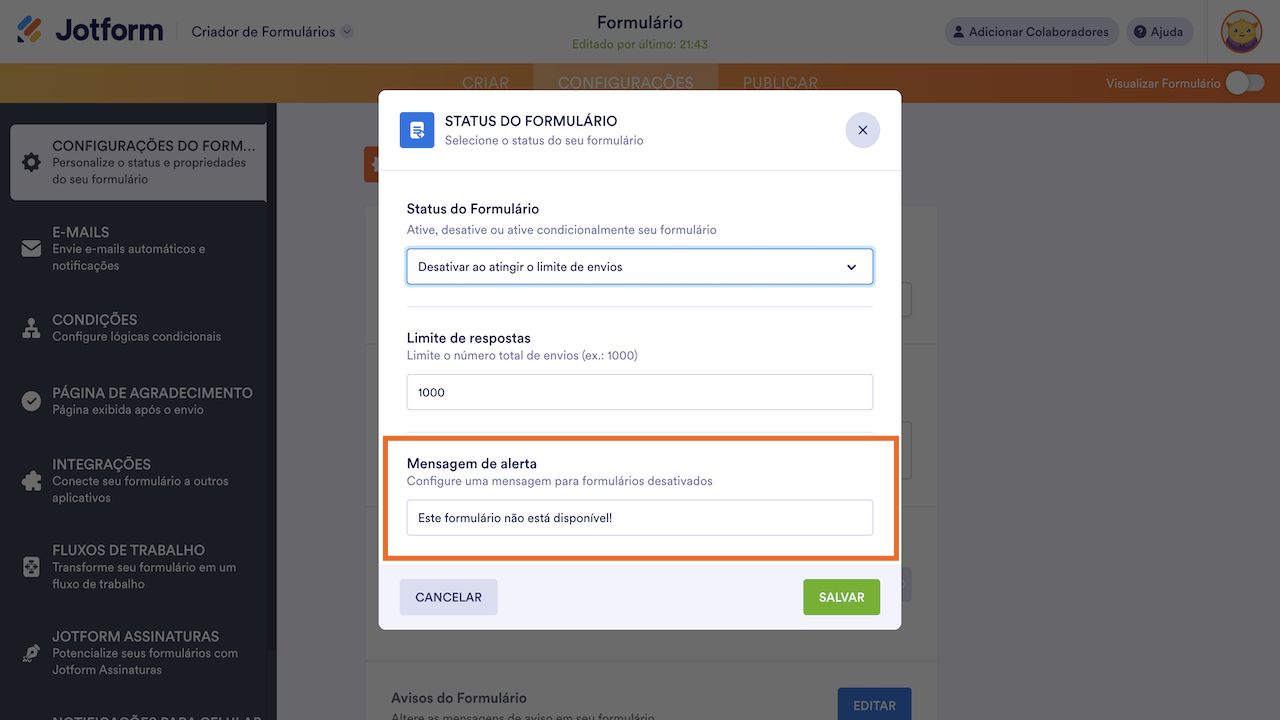This screenshot has width=1280, height=720.
Task: Click the Status do Formulário dialog icon
Action: click(x=417, y=130)
